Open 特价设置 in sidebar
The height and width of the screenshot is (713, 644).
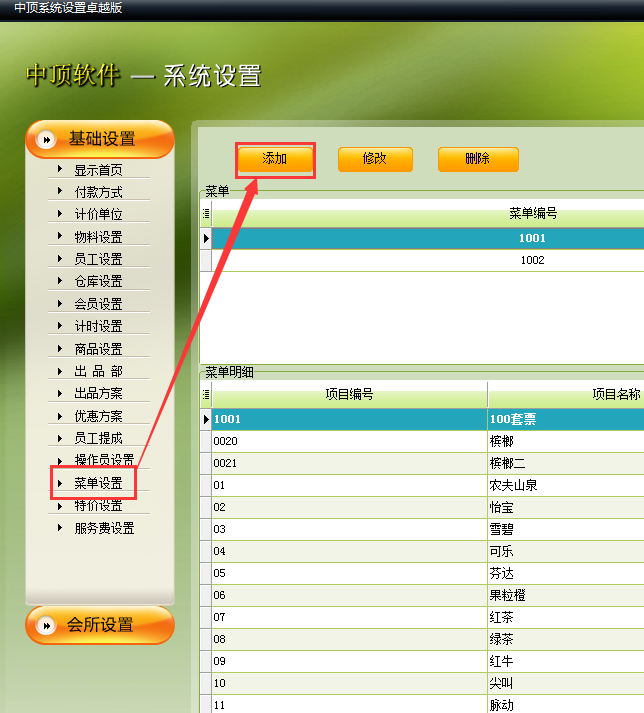click(98, 506)
